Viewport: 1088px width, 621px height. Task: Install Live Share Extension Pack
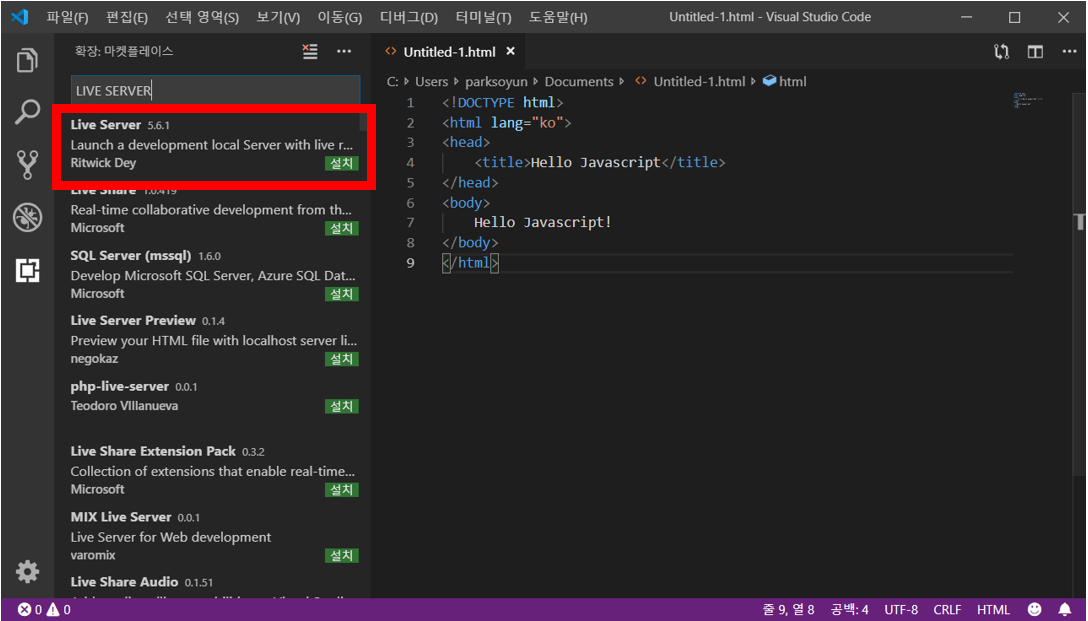coord(341,490)
